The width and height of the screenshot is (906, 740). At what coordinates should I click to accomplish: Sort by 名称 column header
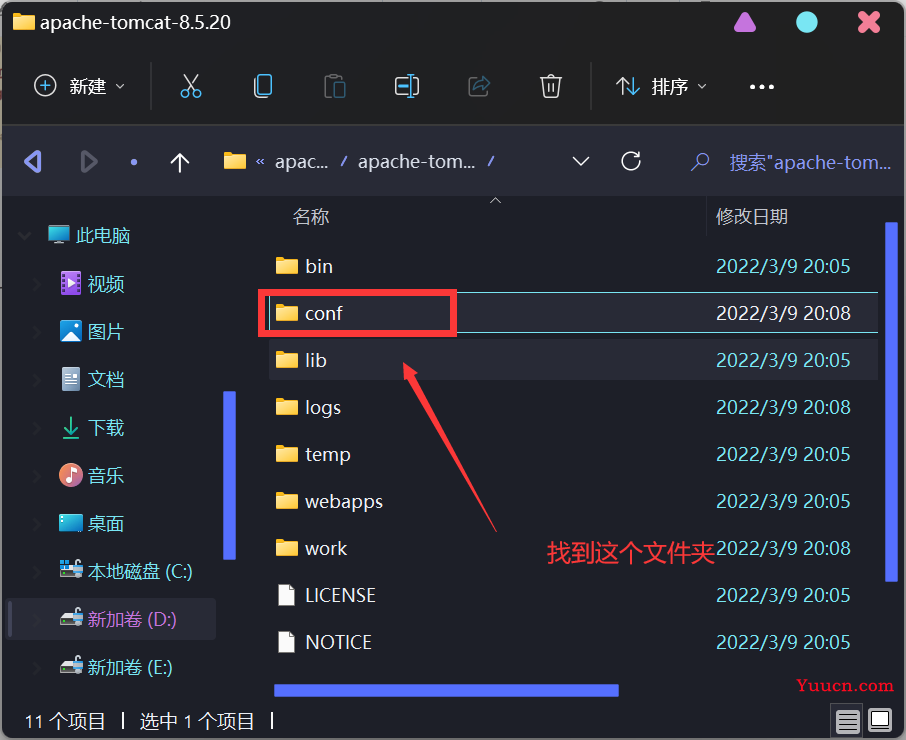[311, 217]
